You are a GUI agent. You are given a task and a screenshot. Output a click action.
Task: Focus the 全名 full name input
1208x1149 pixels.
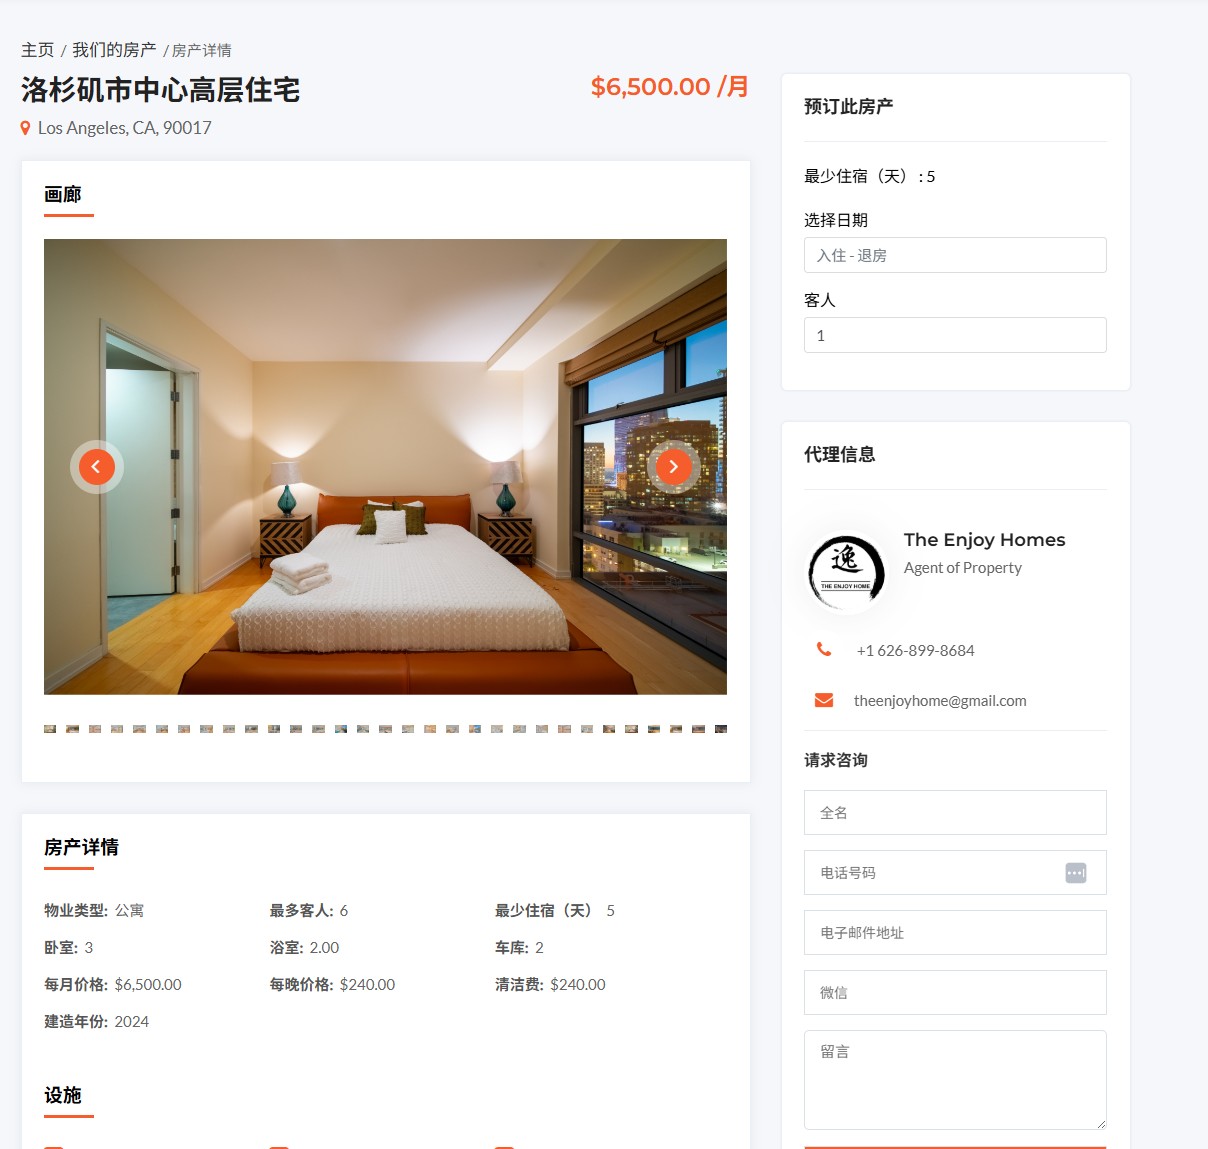click(955, 813)
